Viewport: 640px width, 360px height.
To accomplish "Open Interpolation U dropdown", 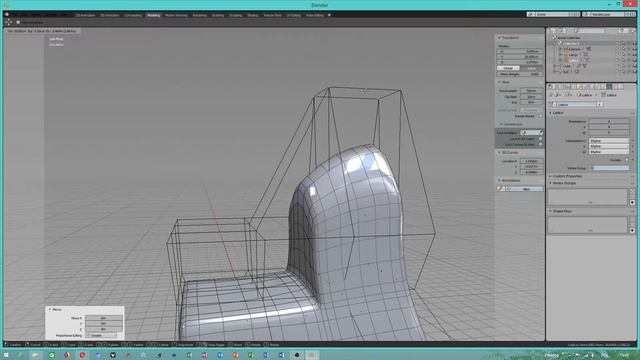I will pos(609,140).
